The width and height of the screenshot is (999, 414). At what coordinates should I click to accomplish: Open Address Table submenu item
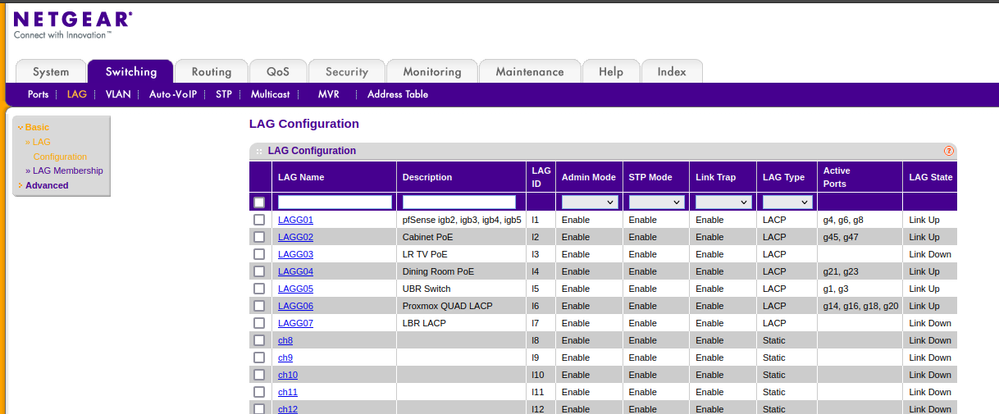398,94
